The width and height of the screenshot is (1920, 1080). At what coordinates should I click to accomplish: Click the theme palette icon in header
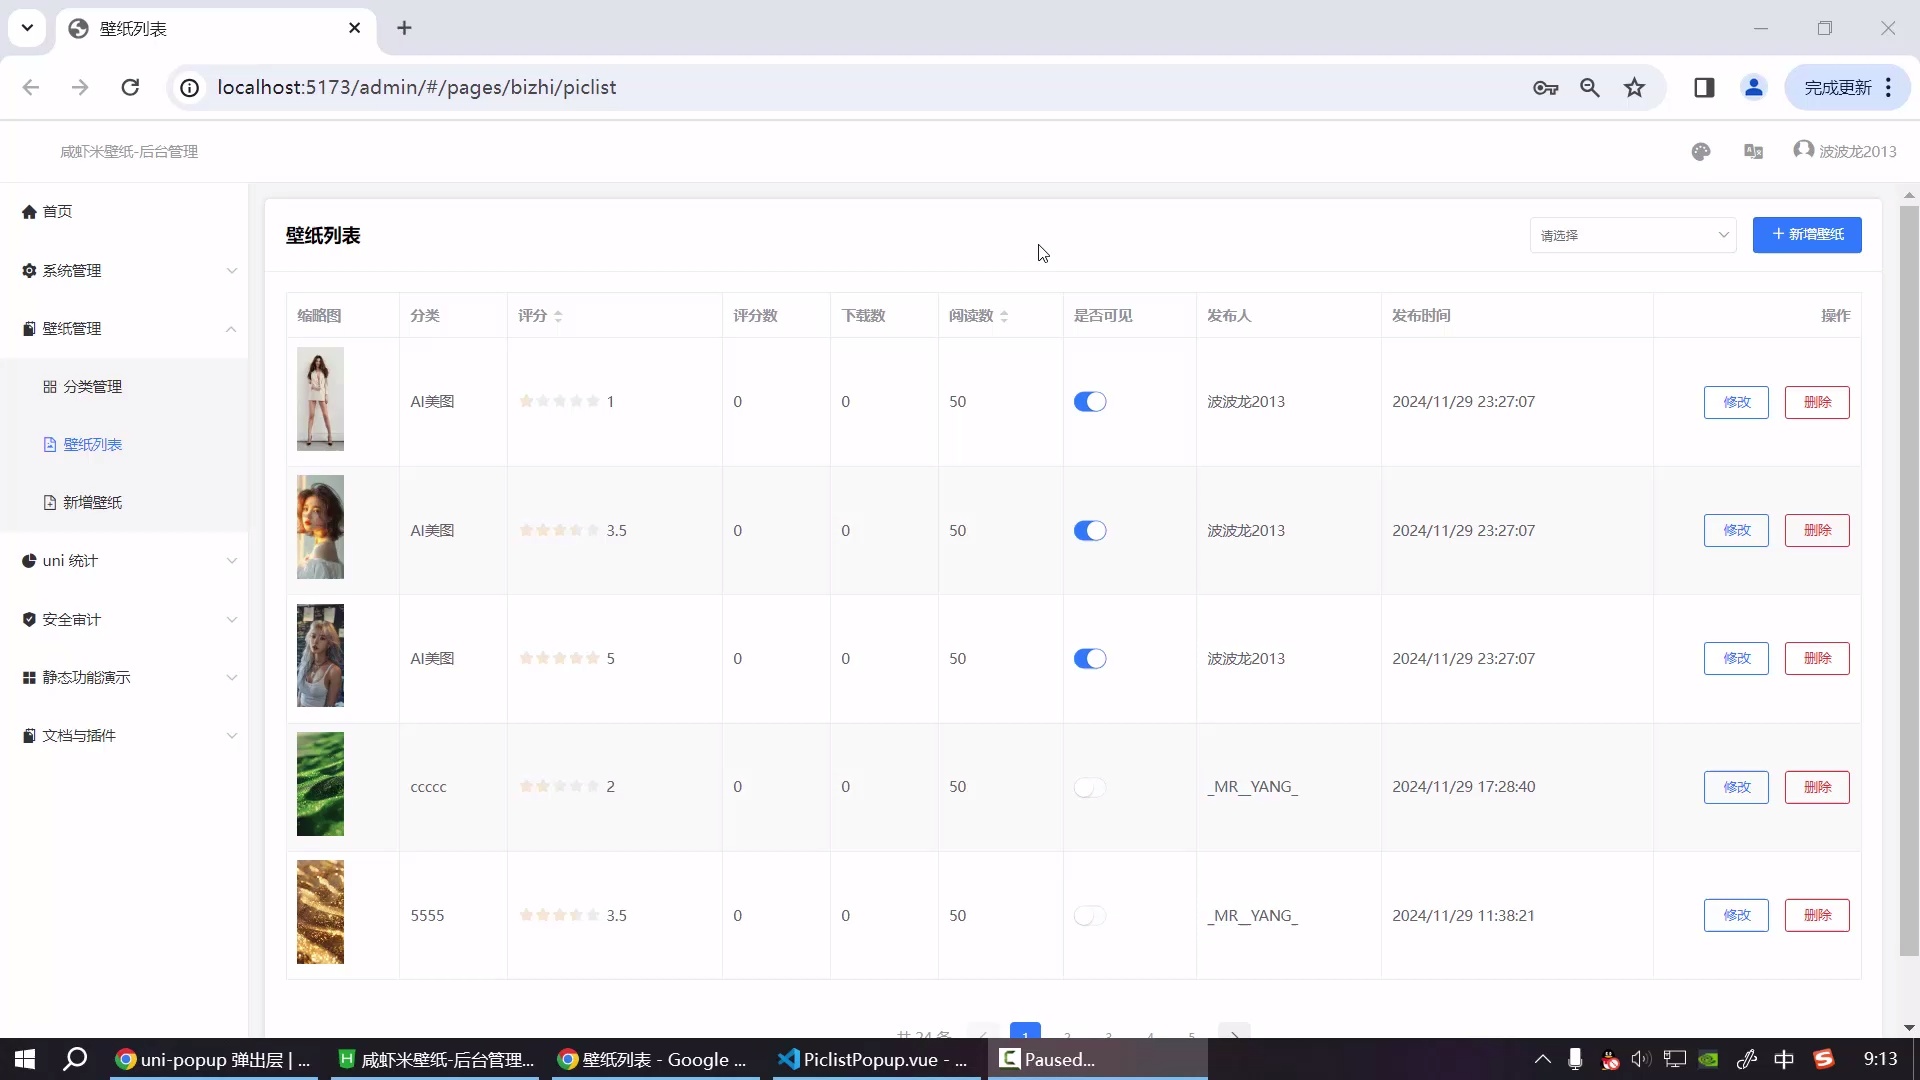[x=1701, y=151]
